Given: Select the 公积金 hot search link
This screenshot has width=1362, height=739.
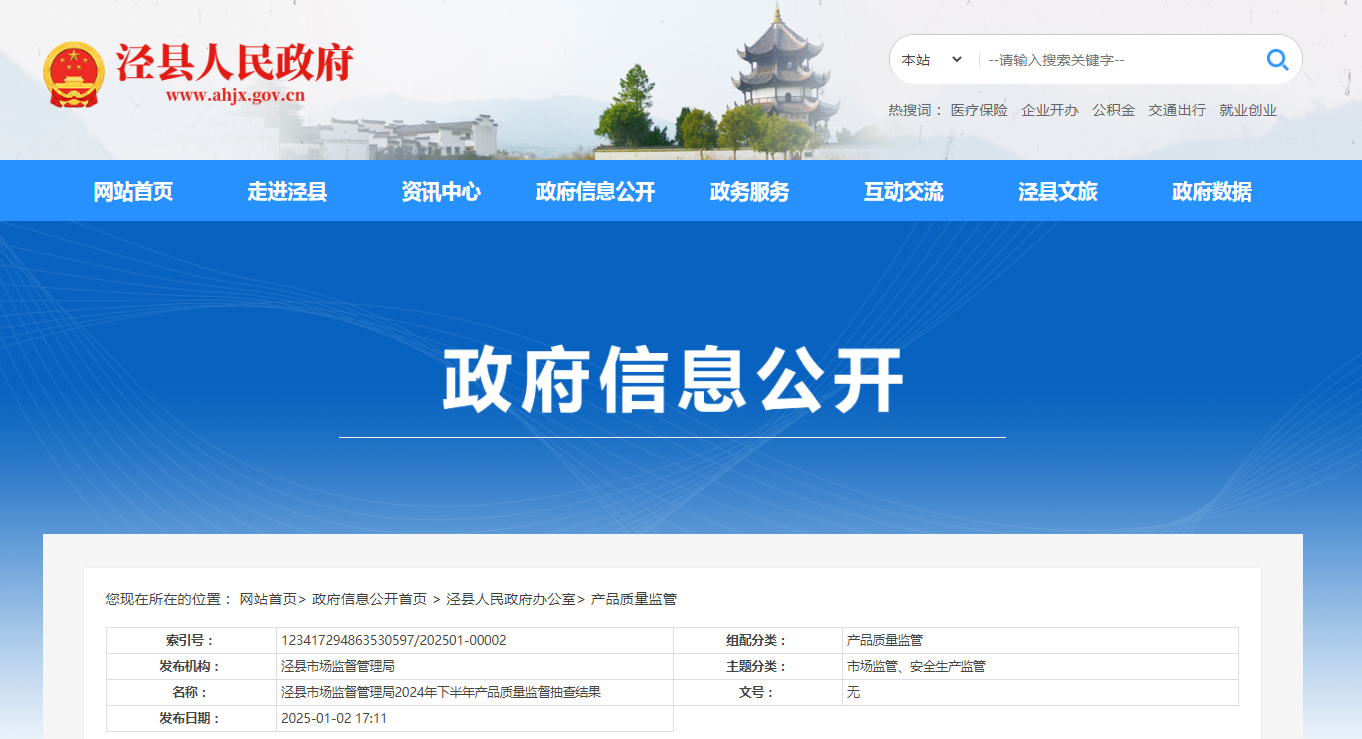Looking at the screenshot, I should coord(1113,111).
